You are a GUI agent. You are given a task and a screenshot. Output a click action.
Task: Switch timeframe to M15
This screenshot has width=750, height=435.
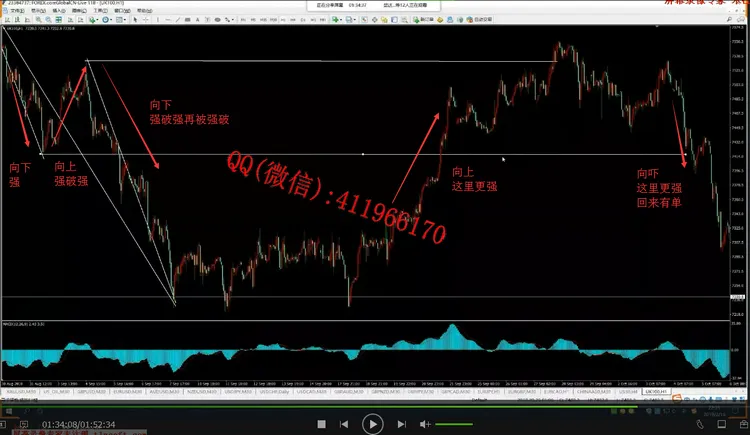point(263,20)
